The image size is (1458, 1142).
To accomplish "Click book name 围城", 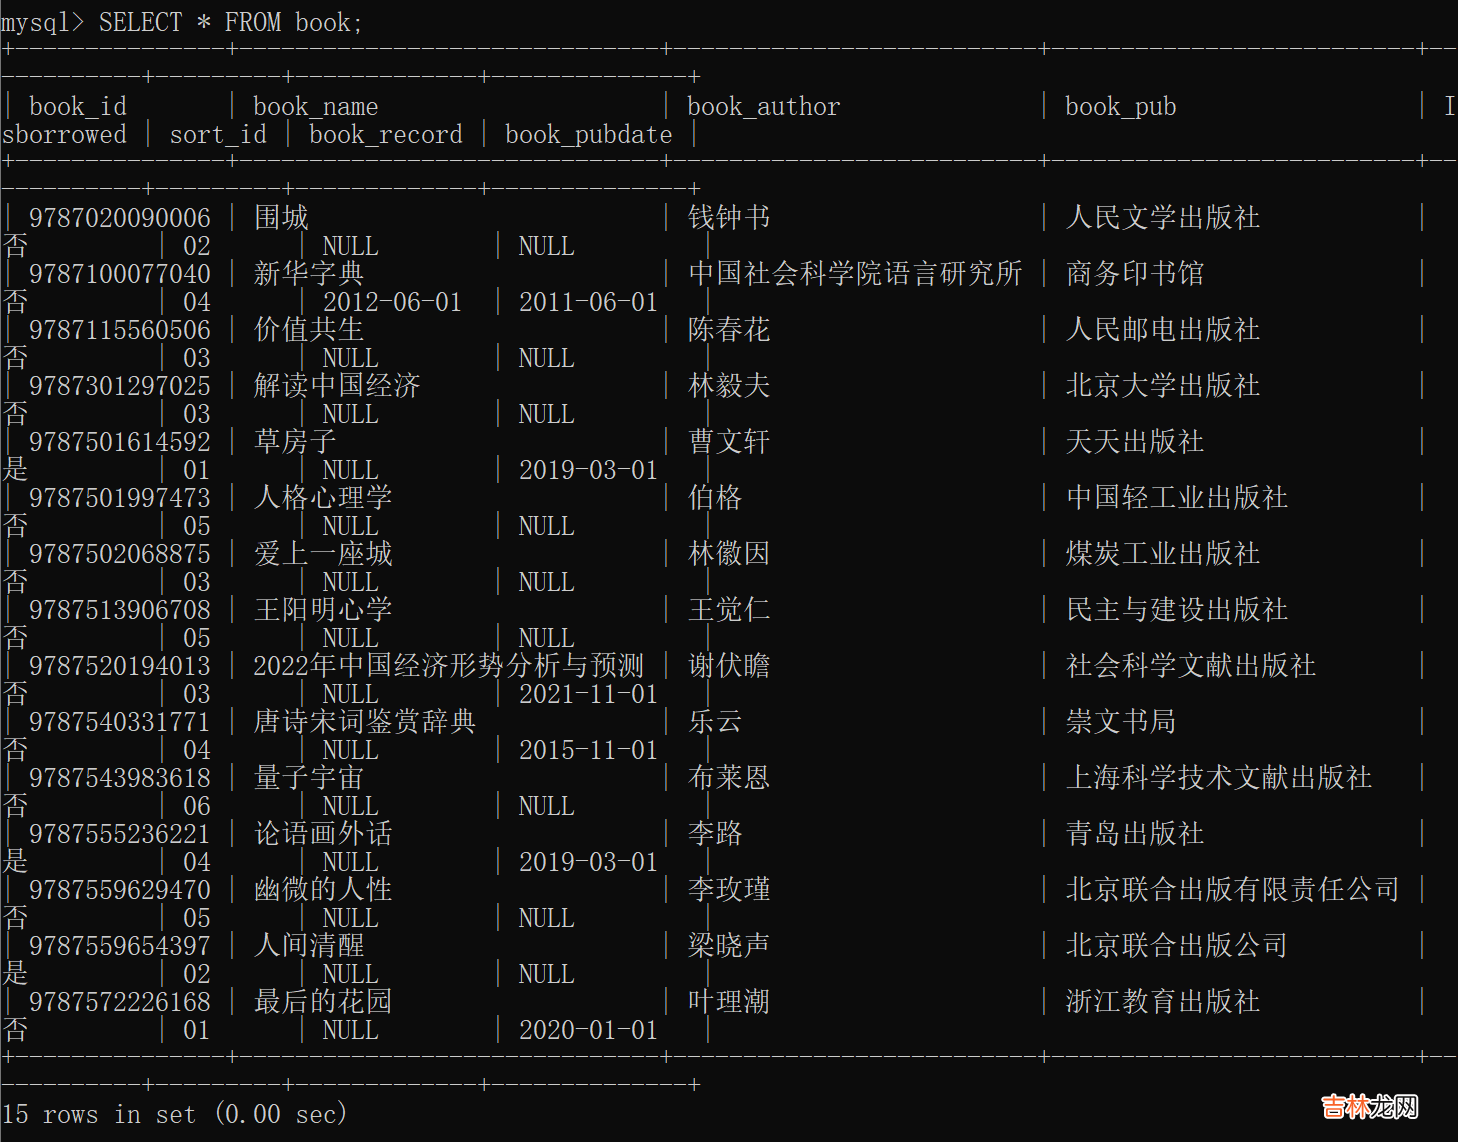I will click(x=281, y=218).
